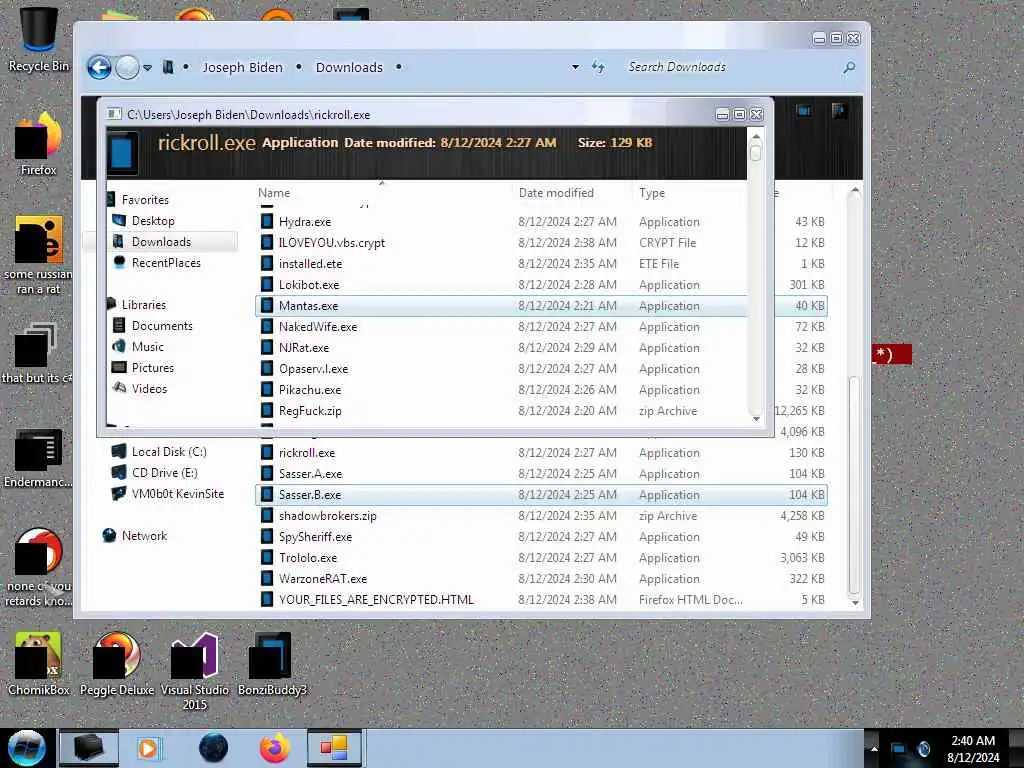Select the Trololo.exe file icon
The image size is (1024, 768).
266,558
